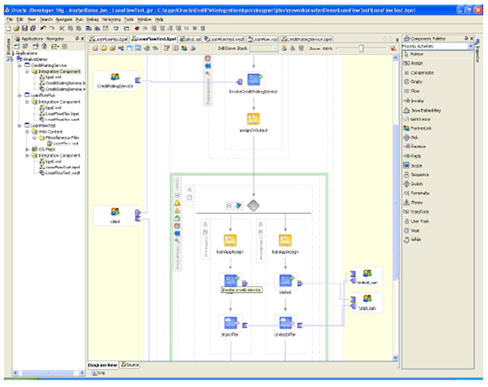Select the invokeCreditRatingService node in diagram

tap(253, 83)
